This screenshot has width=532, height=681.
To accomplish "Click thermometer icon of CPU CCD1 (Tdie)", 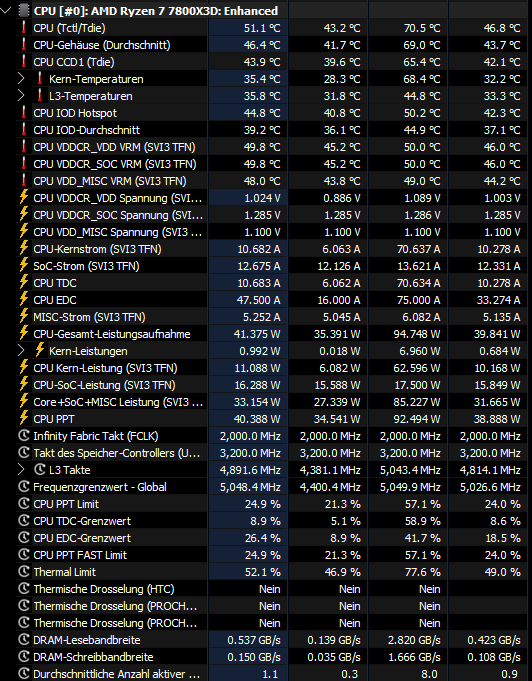I will click(x=24, y=62).
